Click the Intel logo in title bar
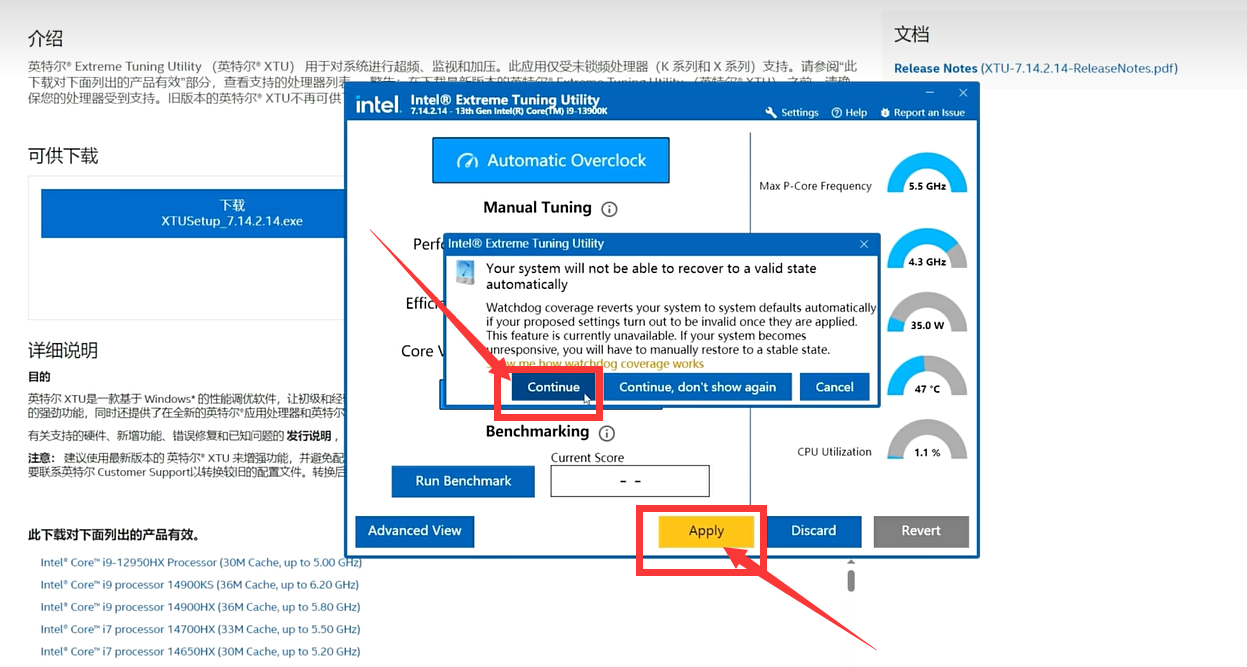Viewport: 1247px width, 667px height. pos(377,105)
